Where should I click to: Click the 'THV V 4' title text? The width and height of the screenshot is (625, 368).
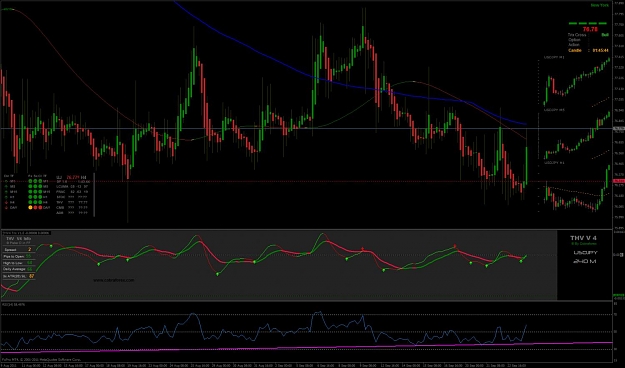pos(584,238)
